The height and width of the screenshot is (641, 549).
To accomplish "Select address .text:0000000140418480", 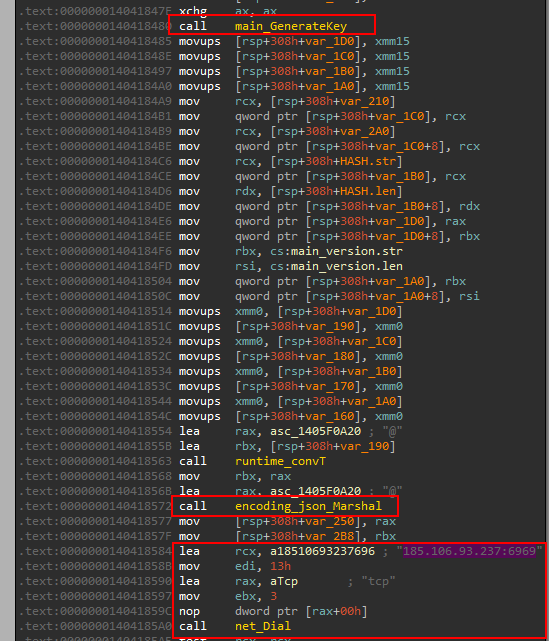I will (x=95, y=26).
